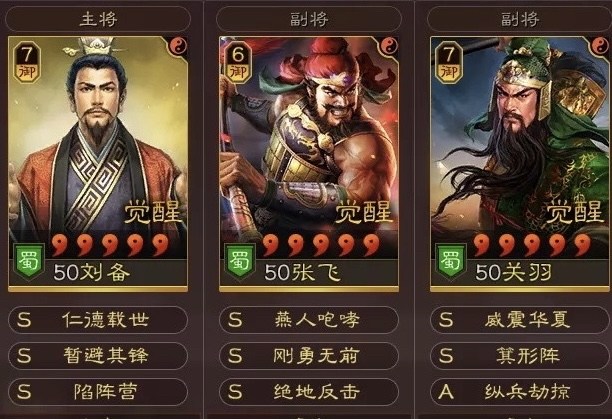This screenshot has height=419, width=612.
Task: Tap the yin-yang icon on Zhang Fei's card
Action: pos(389,47)
